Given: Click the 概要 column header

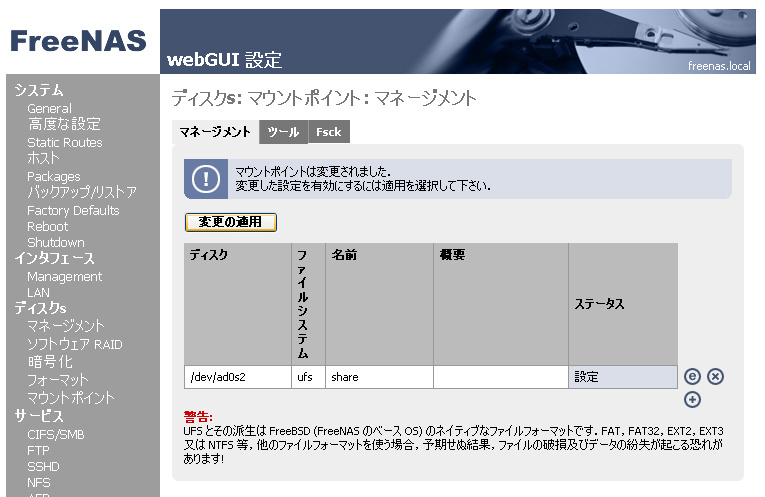Looking at the screenshot, I should click(501, 304).
